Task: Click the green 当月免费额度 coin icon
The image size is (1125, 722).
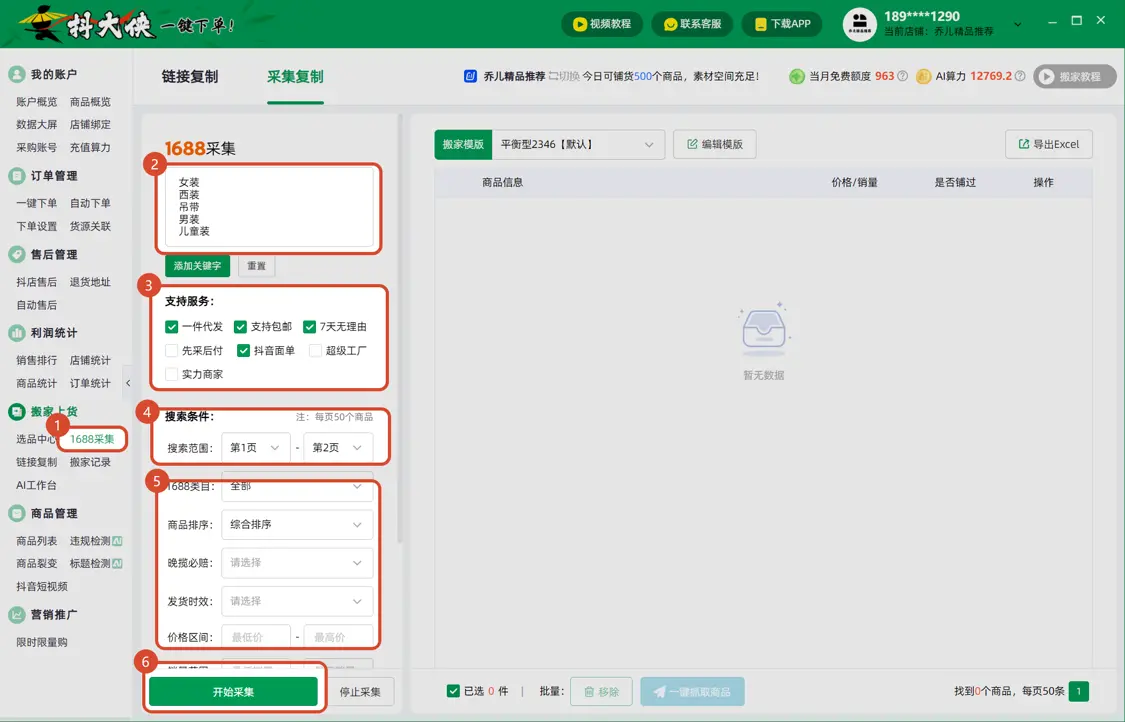Action: (796, 76)
